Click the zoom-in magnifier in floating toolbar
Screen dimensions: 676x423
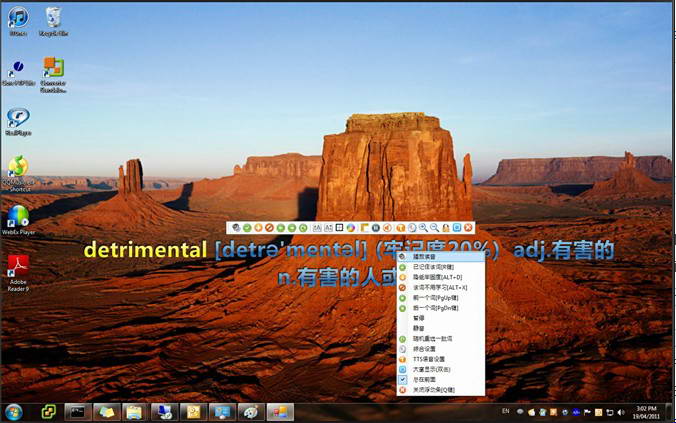(423, 228)
